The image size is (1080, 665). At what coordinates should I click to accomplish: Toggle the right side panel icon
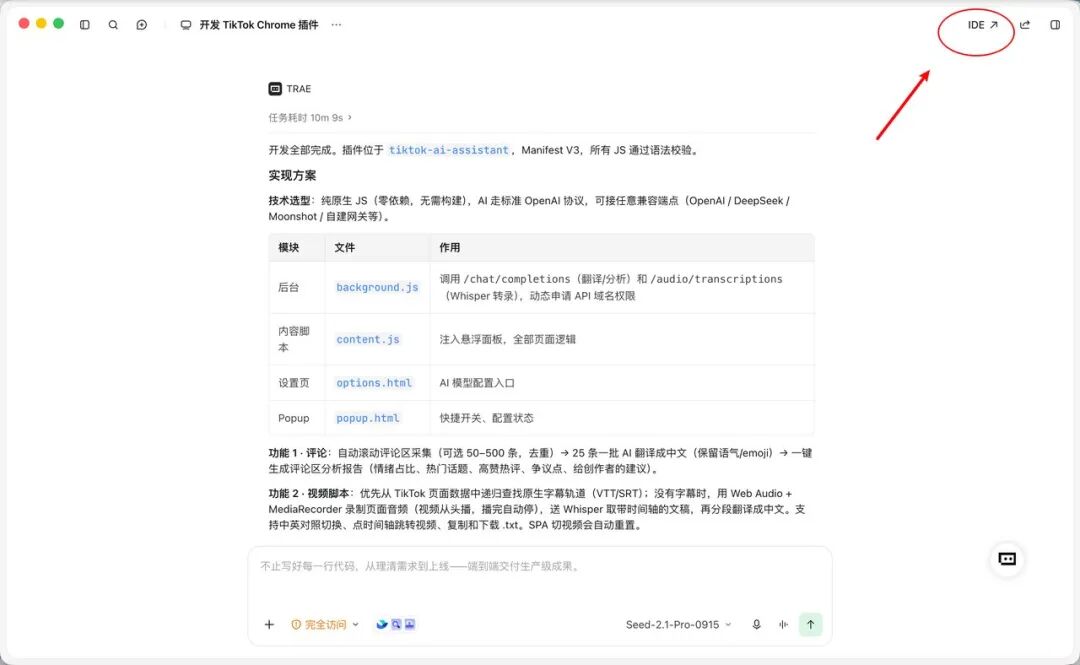pyautogui.click(x=1055, y=25)
